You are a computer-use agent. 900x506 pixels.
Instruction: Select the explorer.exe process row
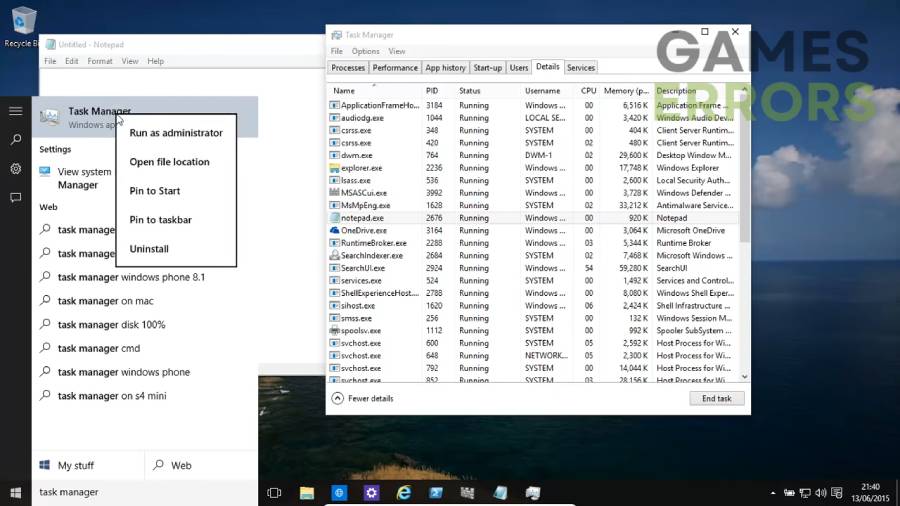[x=362, y=168]
